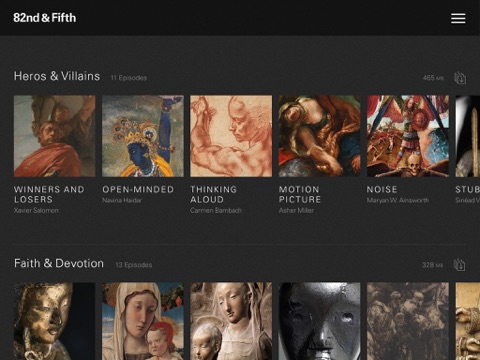Screen dimensions: 480x360
Task: Click curator name Xavier Salomon
Action: click(x=36, y=210)
